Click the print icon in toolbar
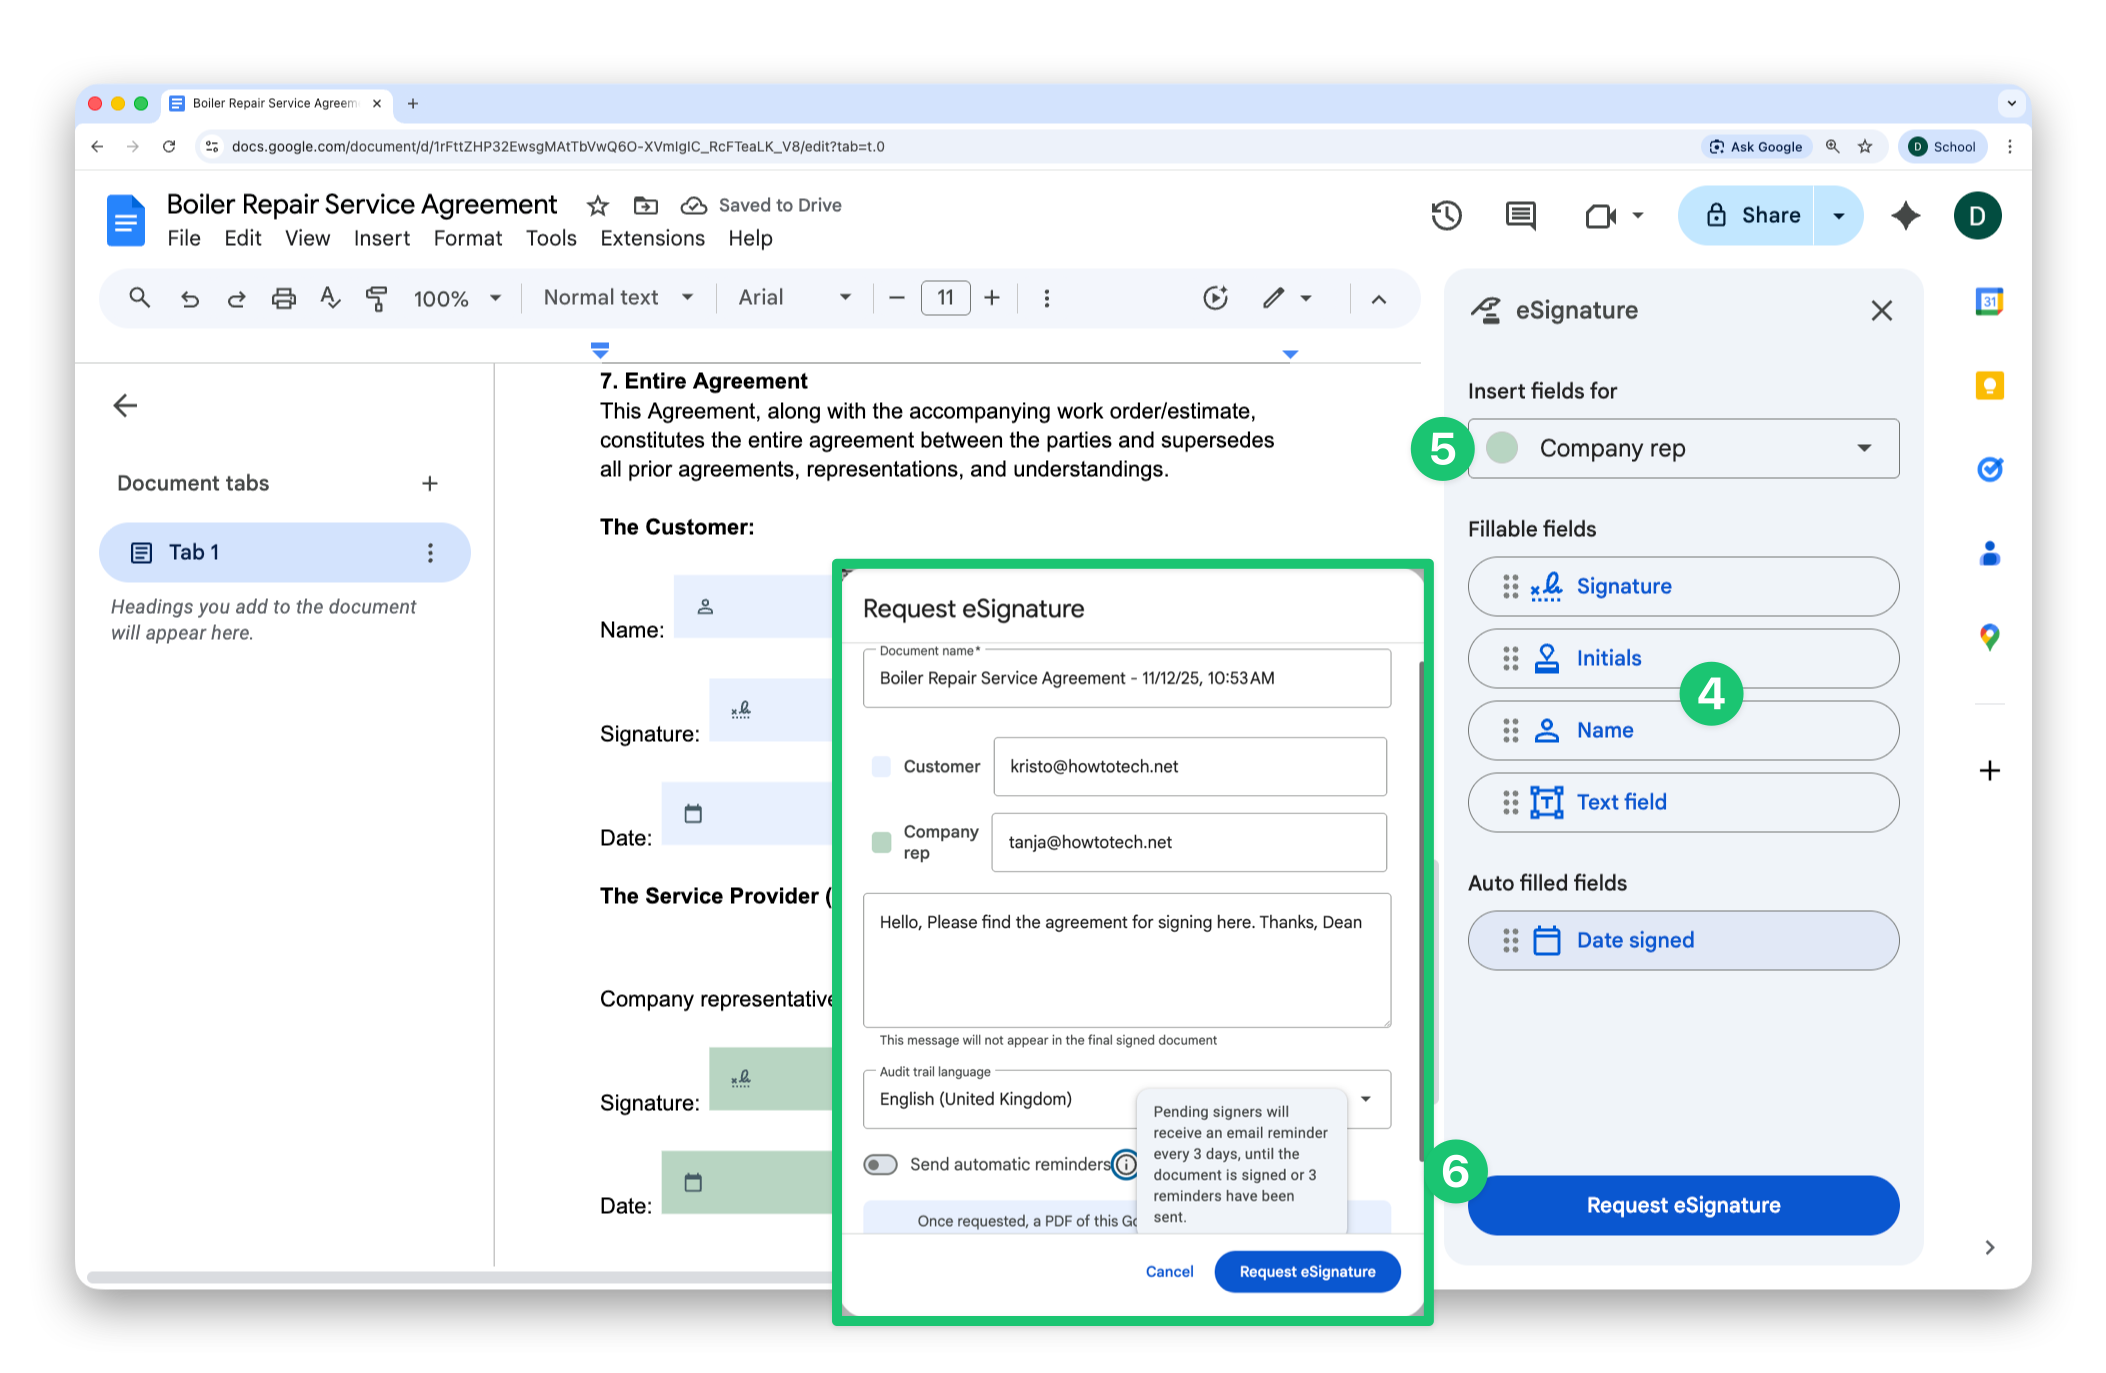The width and height of the screenshot is (2106, 1373). click(284, 298)
